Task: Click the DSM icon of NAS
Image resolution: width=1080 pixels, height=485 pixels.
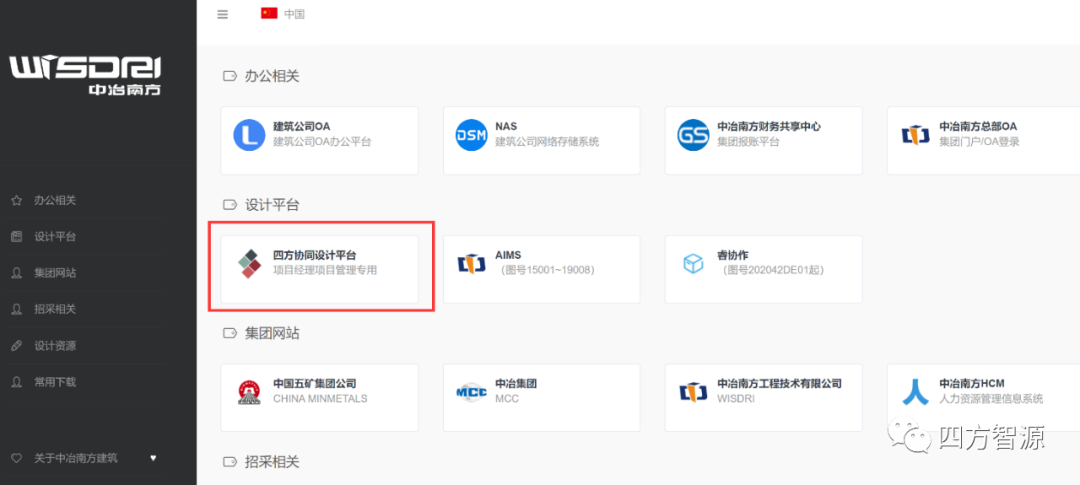Action: click(471, 135)
